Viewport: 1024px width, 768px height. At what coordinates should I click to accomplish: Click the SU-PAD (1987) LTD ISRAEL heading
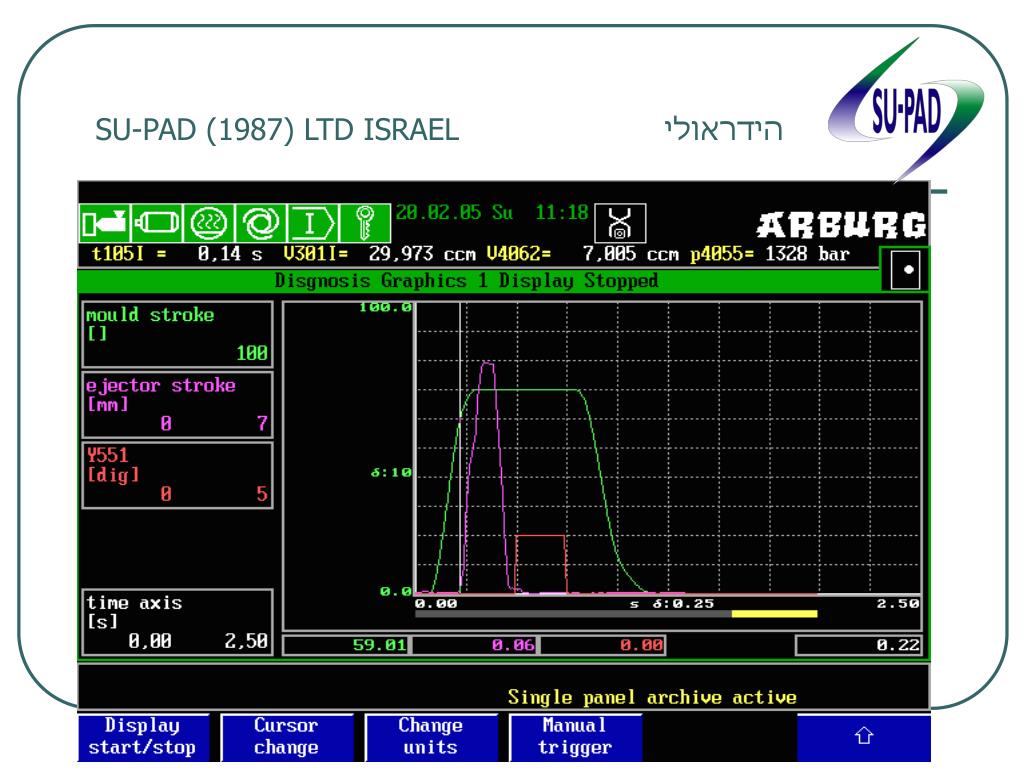[x=277, y=130]
